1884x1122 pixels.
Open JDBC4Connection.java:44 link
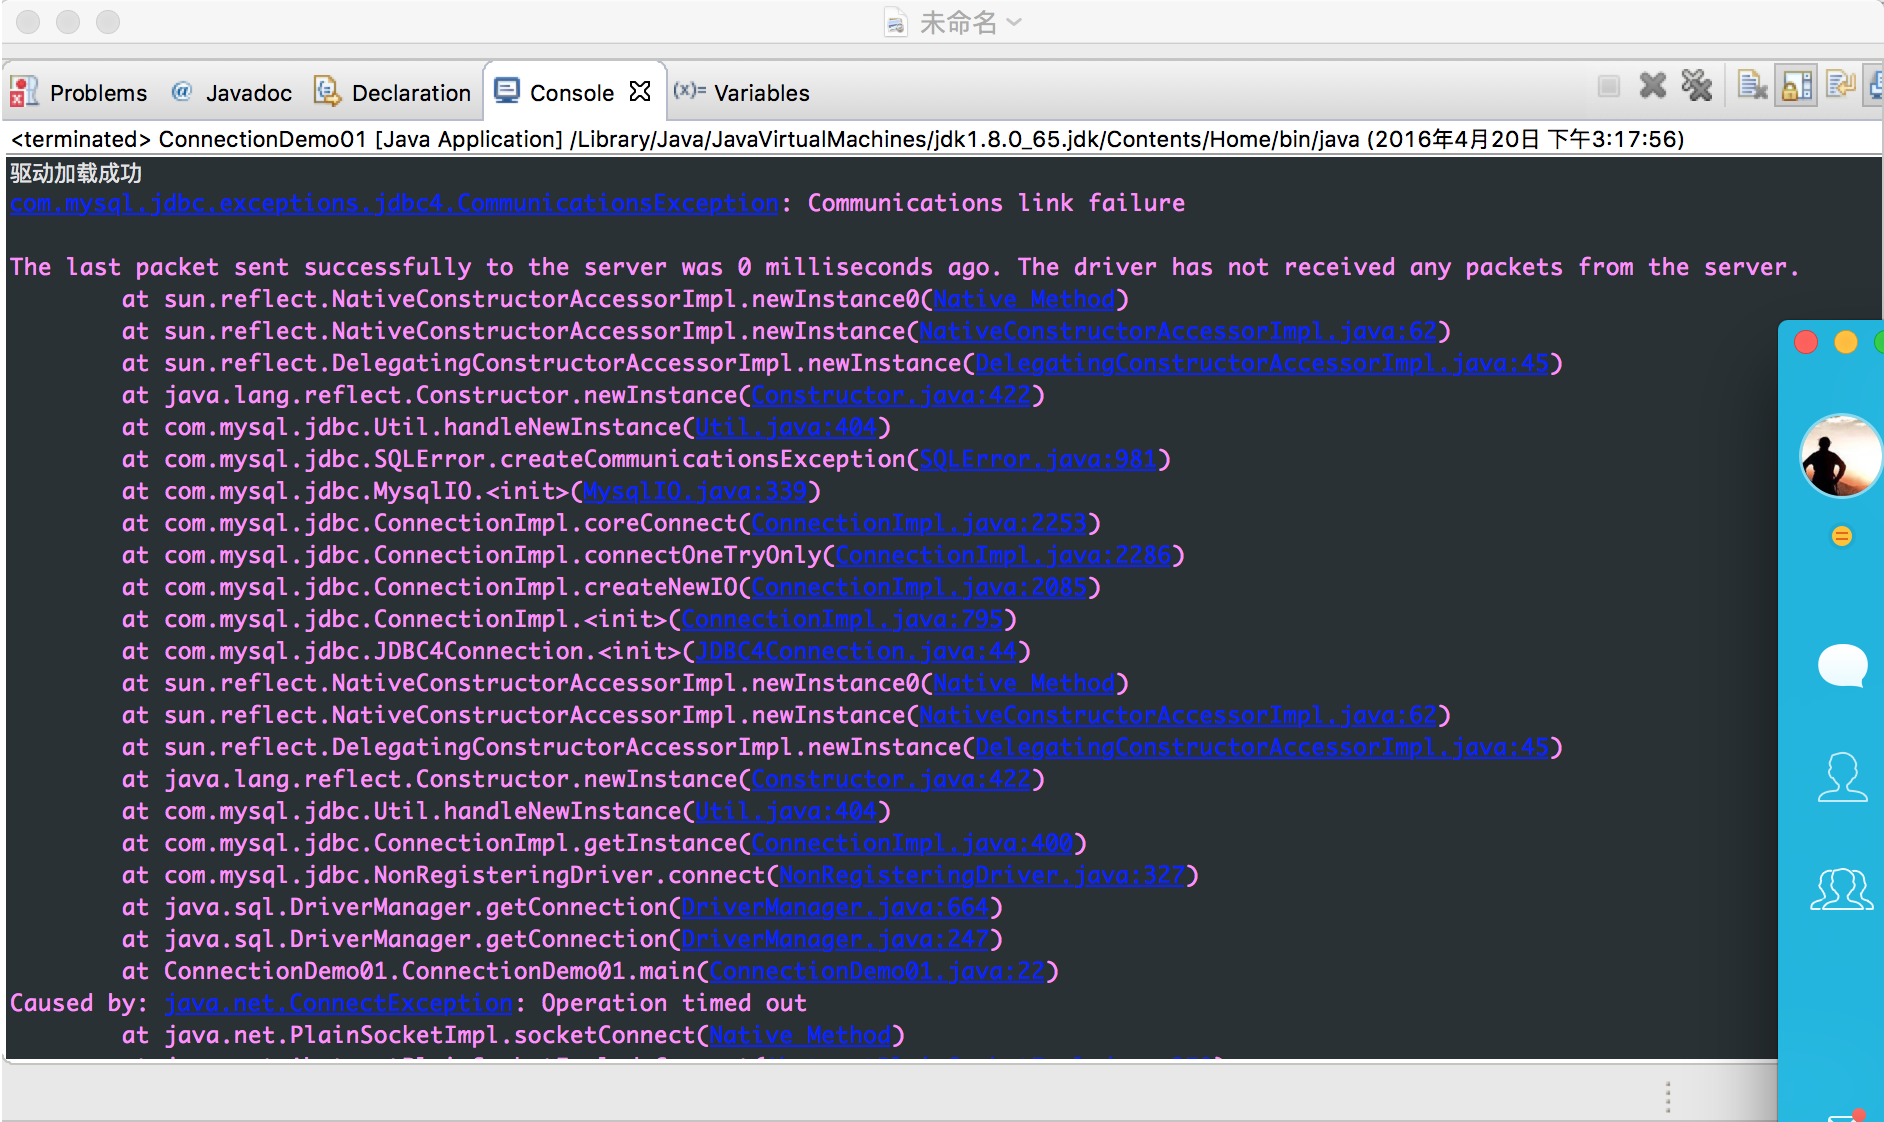(x=856, y=652)
